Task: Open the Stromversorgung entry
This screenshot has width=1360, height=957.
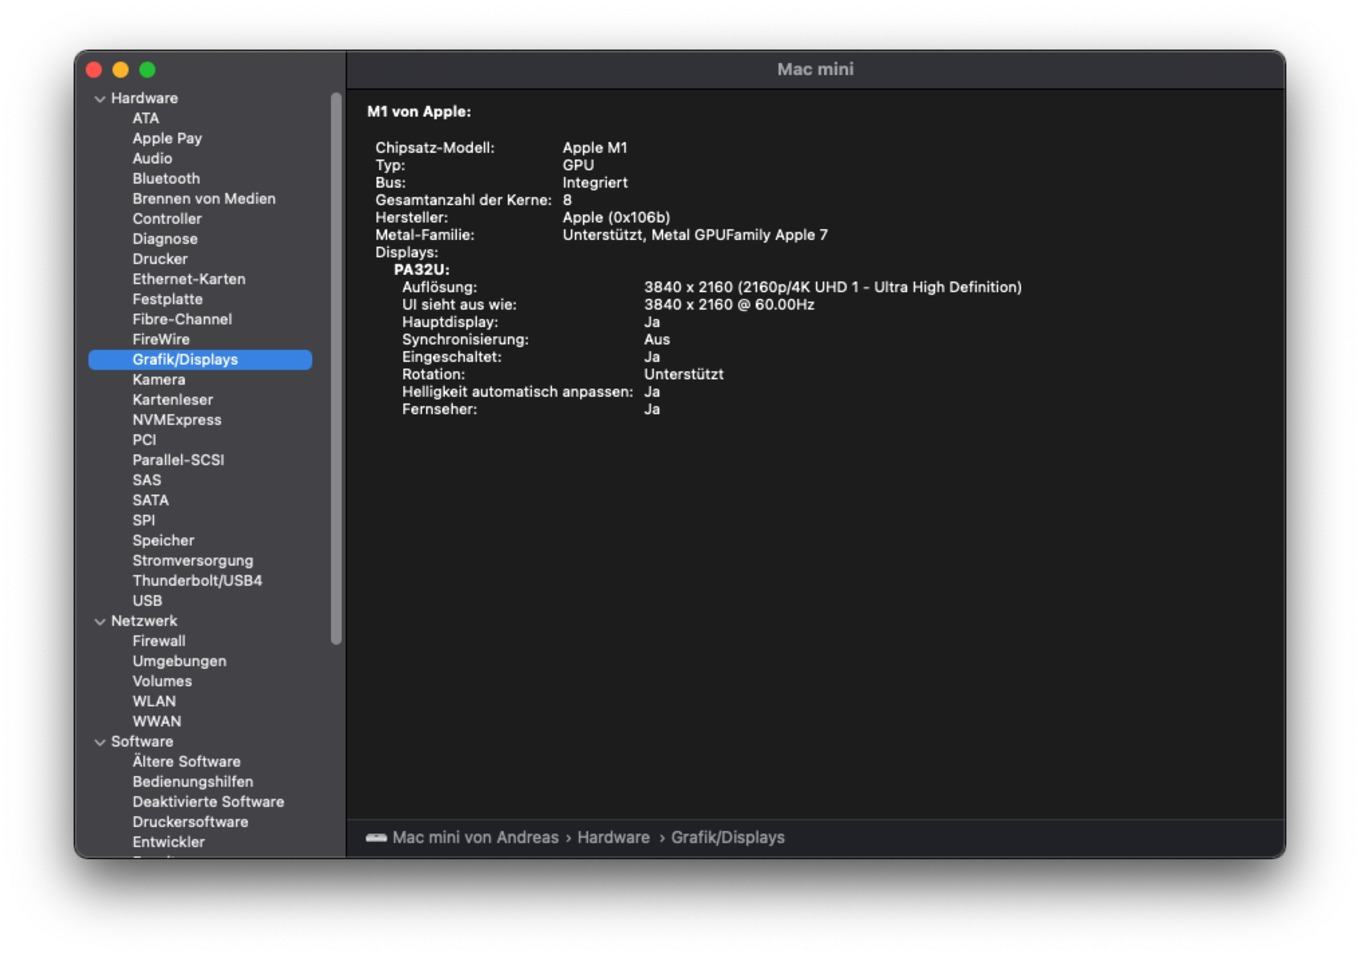Action: 193,560
